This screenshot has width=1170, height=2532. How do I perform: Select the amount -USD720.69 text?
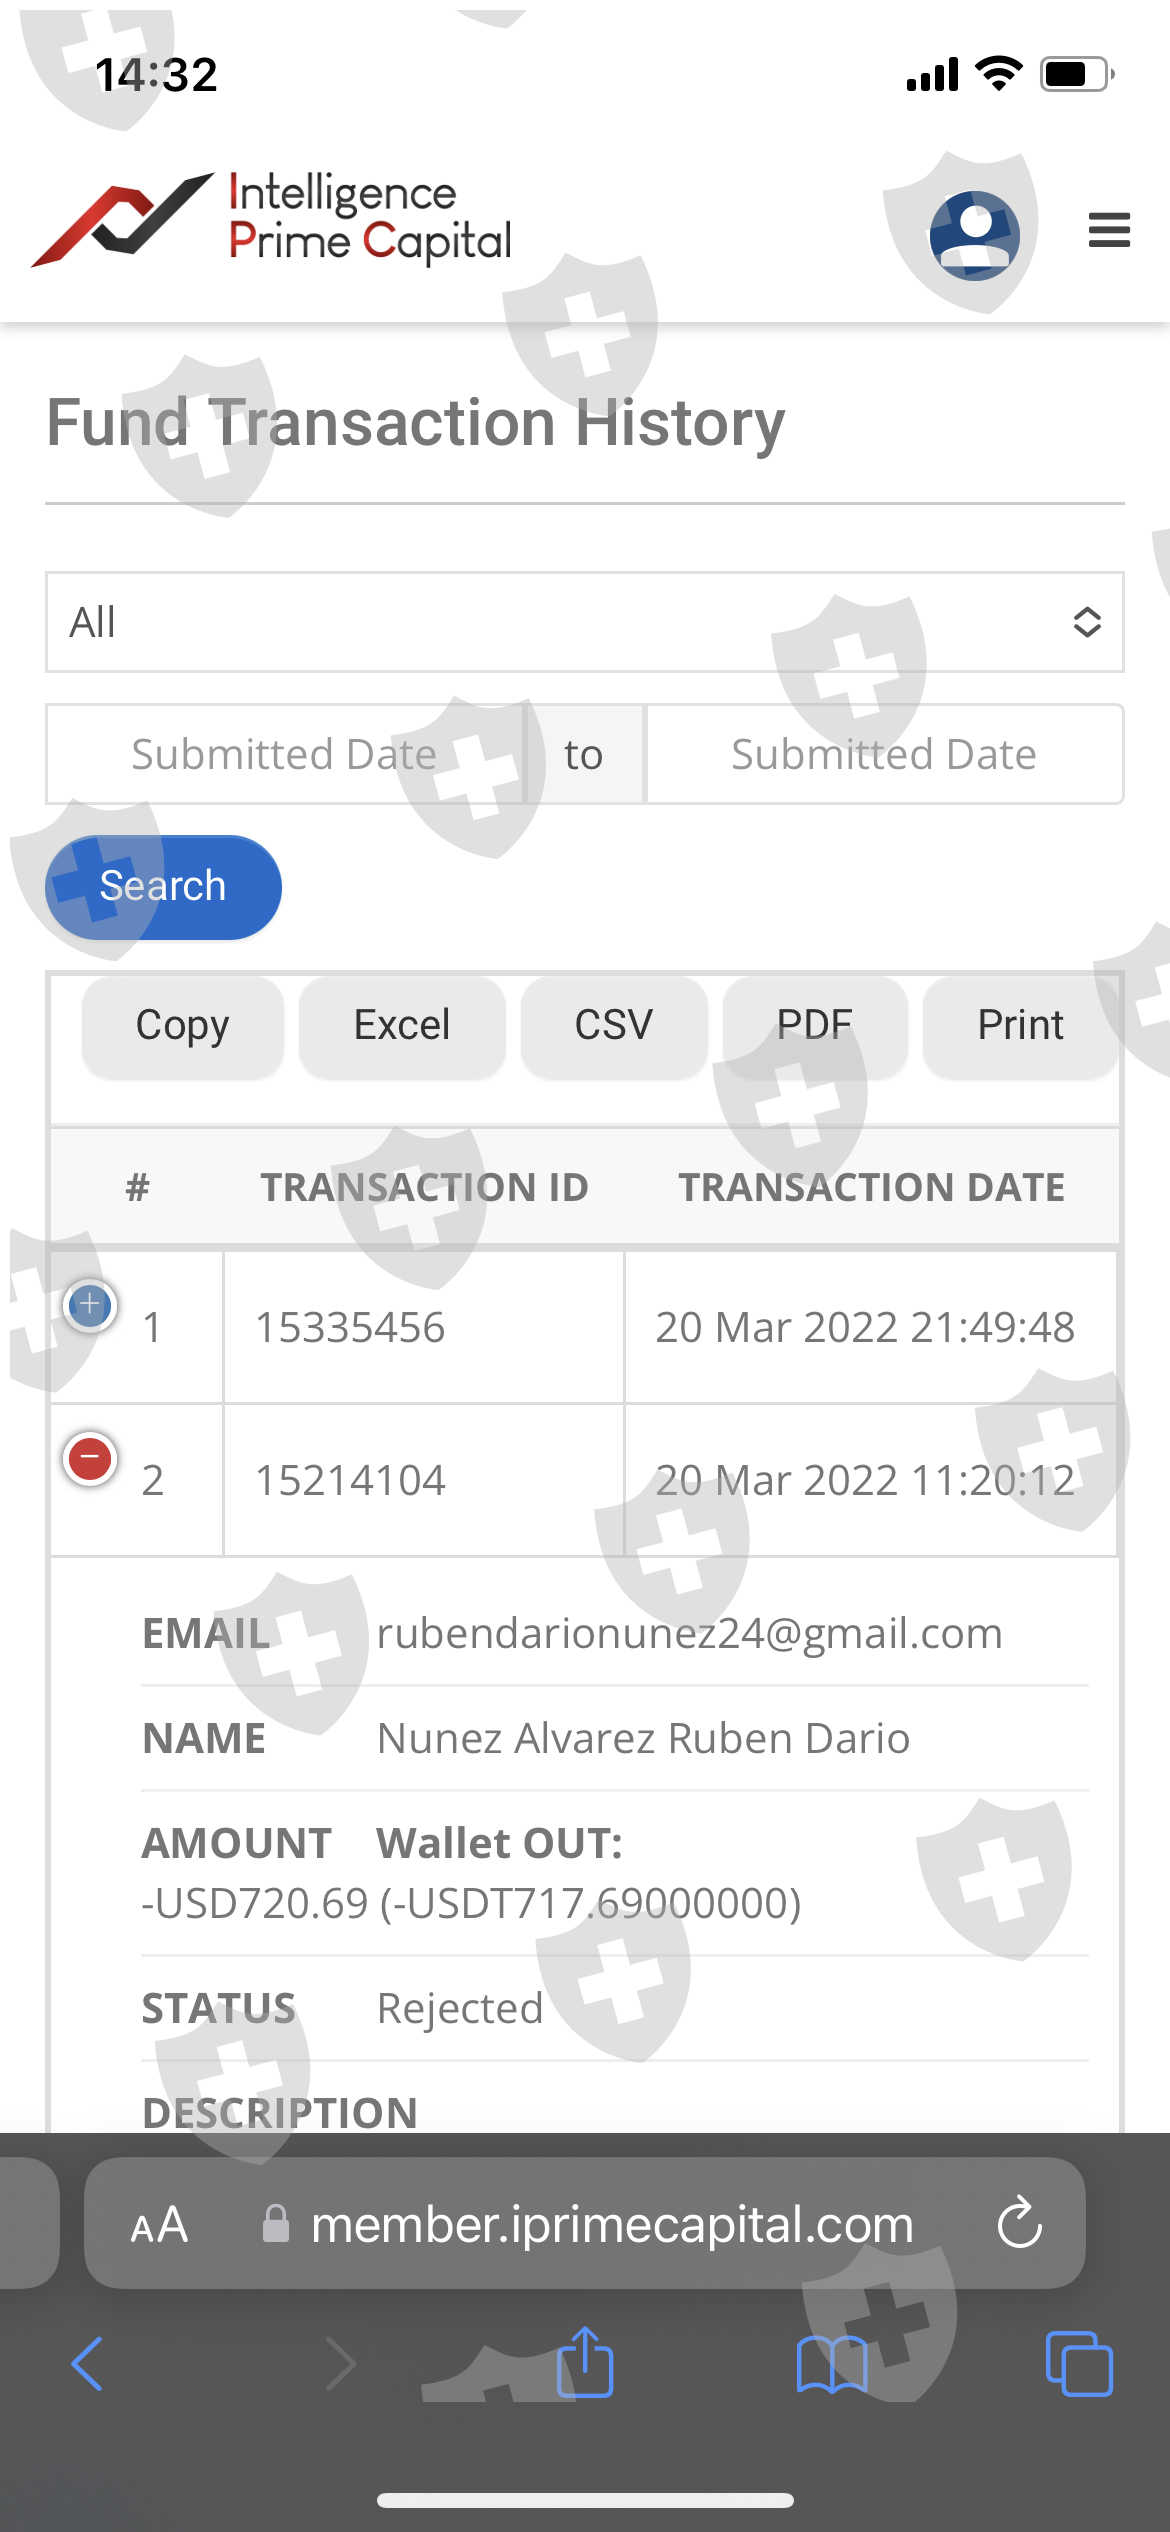[x=255, y=1903]
